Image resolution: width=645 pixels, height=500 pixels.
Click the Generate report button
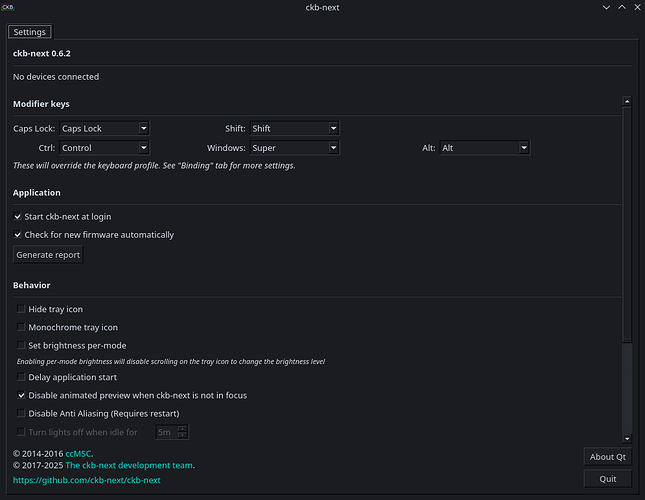48,255
